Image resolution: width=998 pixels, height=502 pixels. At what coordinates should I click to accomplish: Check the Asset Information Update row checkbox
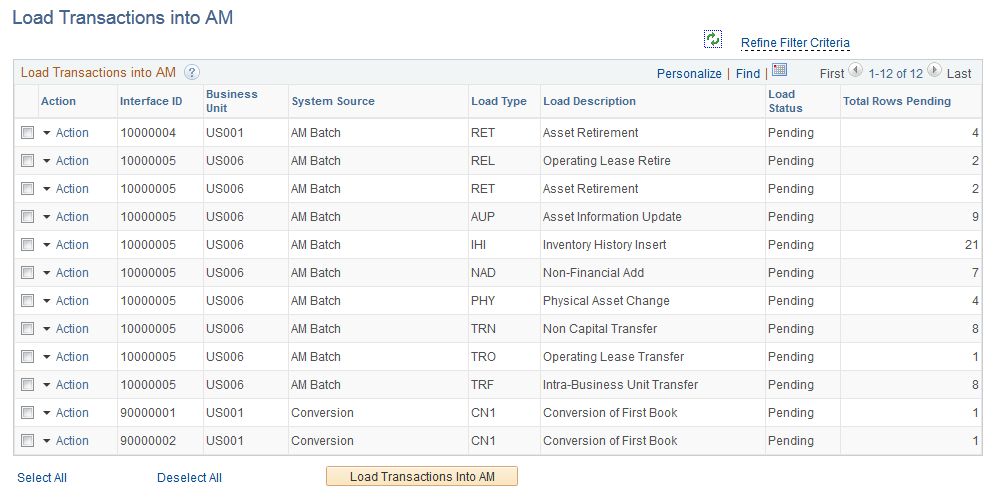[x=27, y=217]
